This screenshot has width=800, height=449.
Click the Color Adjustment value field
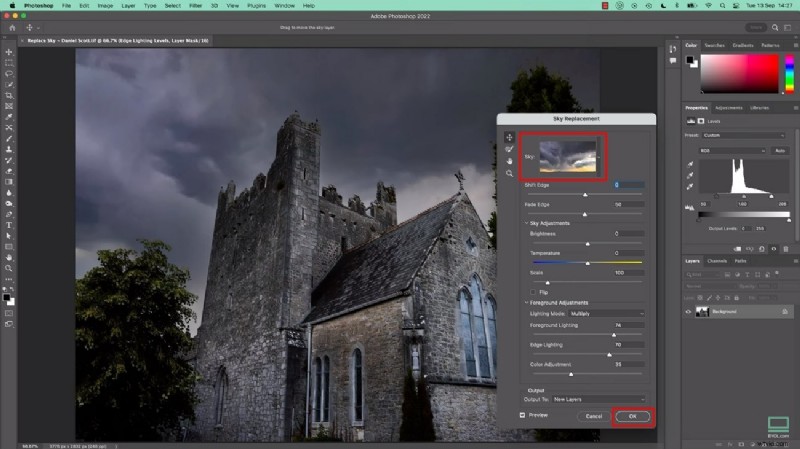(629, 364)
